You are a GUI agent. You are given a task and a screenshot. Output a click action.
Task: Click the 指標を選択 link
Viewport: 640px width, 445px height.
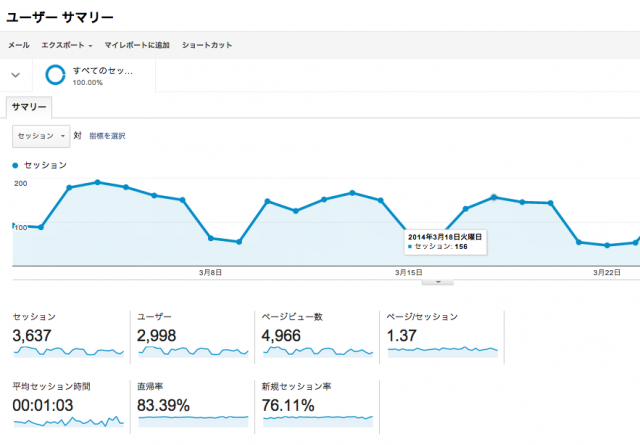pos(107,136)
